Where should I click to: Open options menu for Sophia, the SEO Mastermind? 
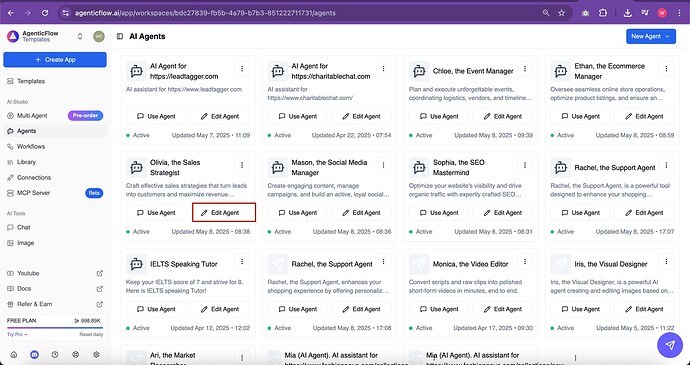[525, 165]
